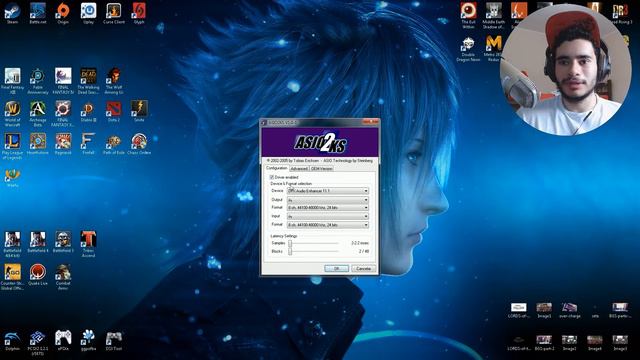Launch the Dolphin emulator shortcut
The image size is (640, 360).
[12, 341]
